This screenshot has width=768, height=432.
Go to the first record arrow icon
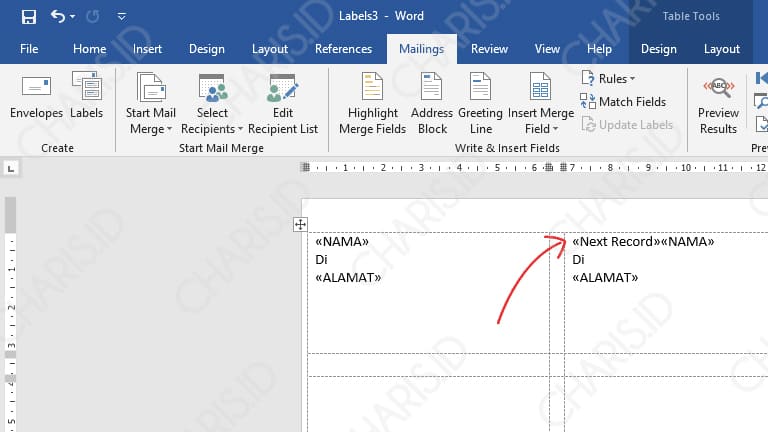click(x=762, y=78)
